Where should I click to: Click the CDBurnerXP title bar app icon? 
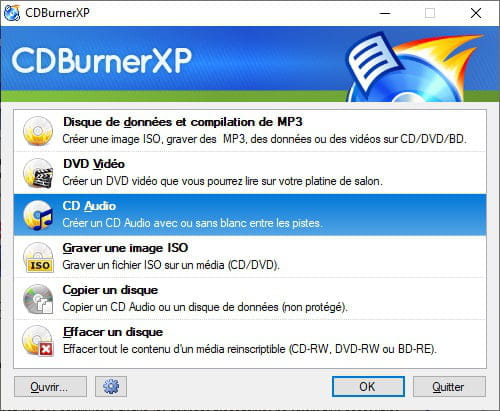coord(11,13)
